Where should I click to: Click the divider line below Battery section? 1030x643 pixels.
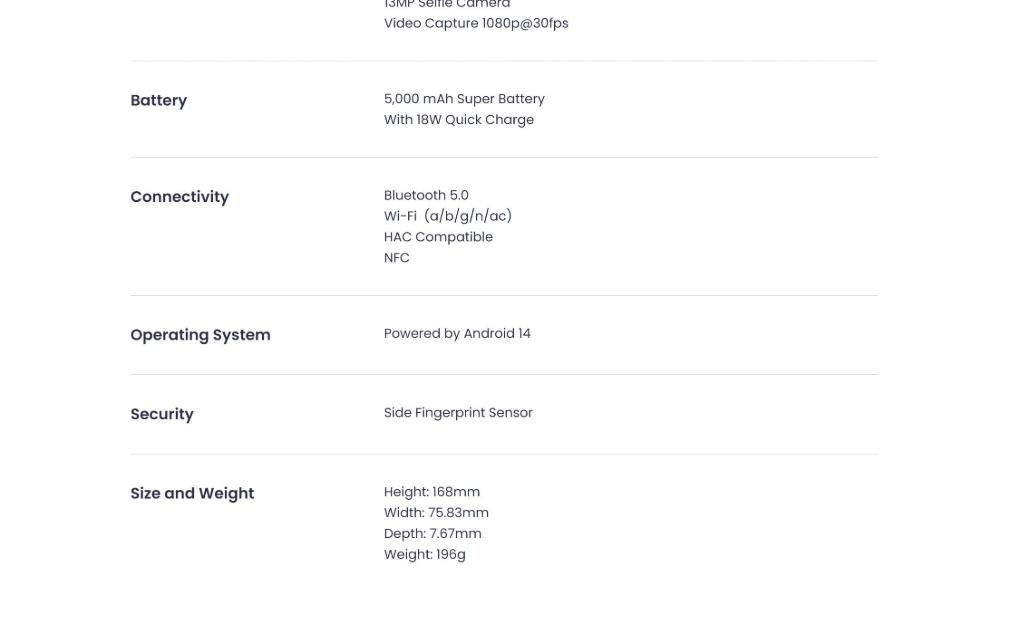point(504,157)
